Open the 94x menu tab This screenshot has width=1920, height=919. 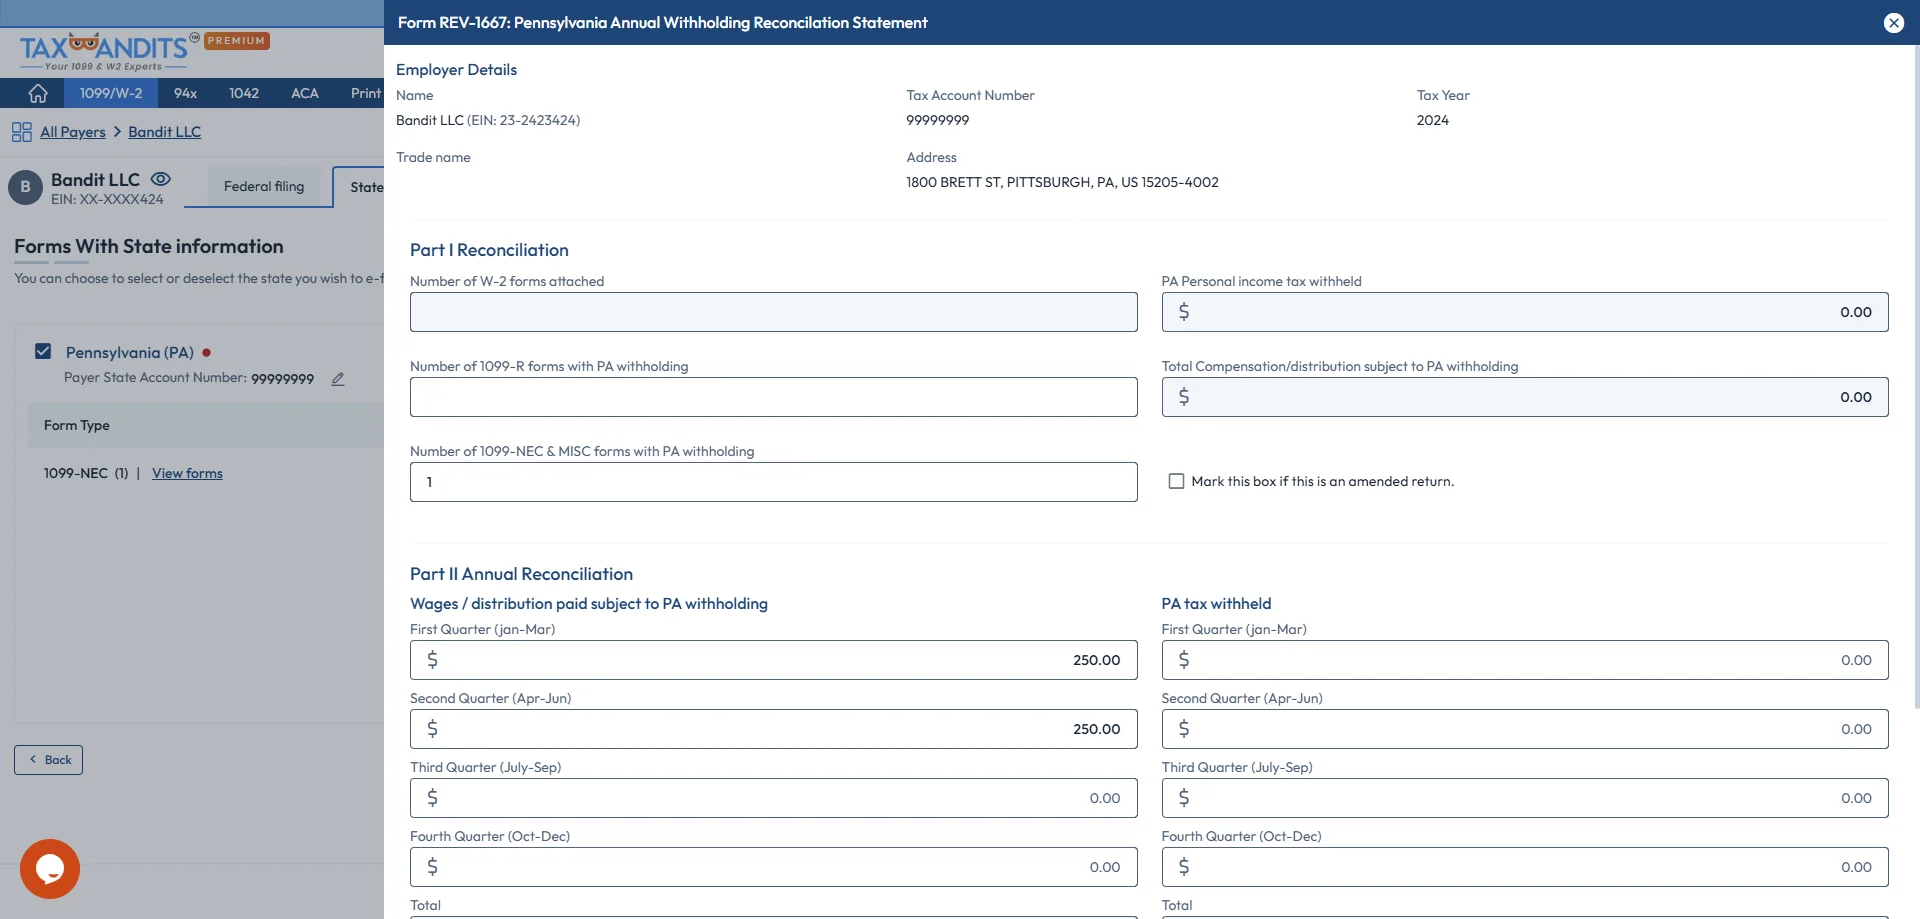point(186,93)
